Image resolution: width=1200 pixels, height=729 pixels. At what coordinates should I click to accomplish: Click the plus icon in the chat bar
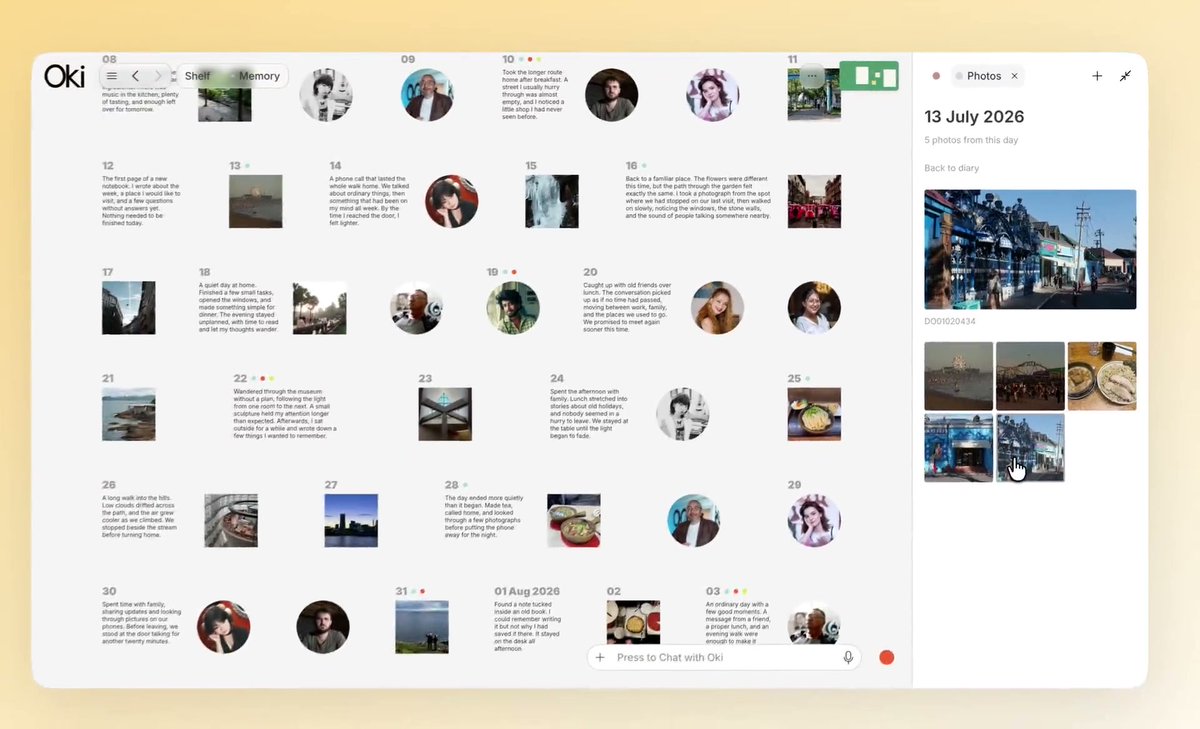[600, 657]
